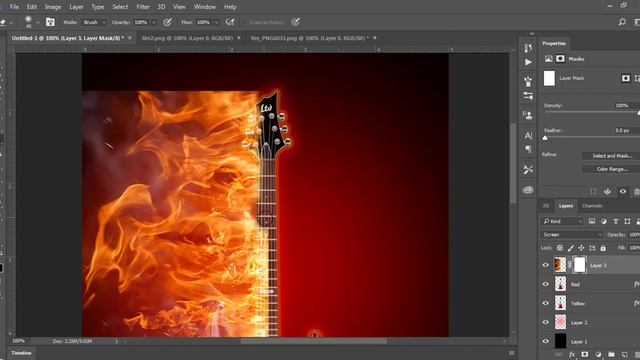Open the Tool Presets panel icon
The width and height of the screenshot is (640, 360).
528,169
